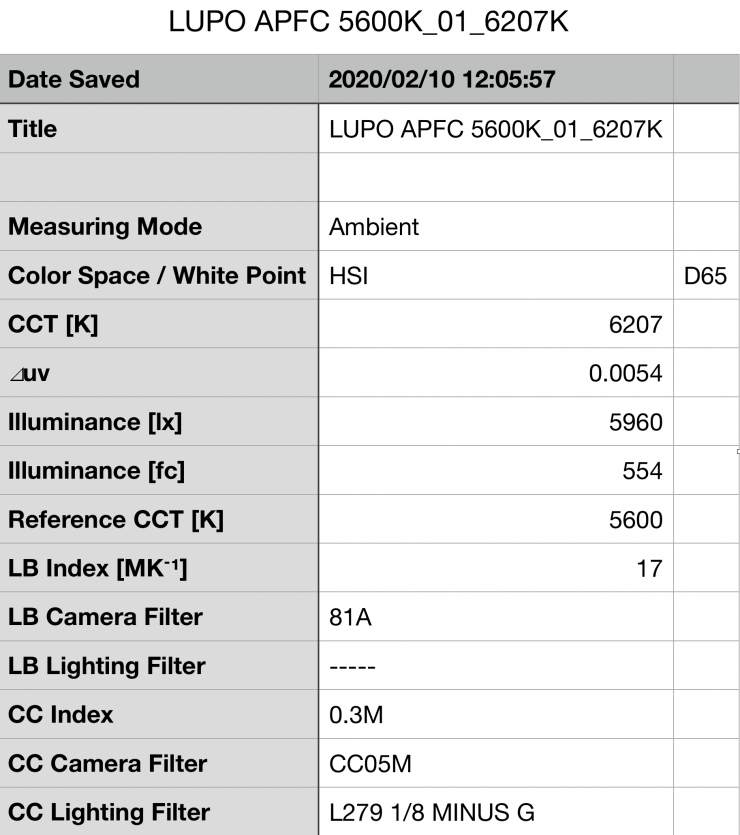Select the Ambient value cell
Image resolution: width=740 pixels, height=835 pixels.
tap(495, 227)
